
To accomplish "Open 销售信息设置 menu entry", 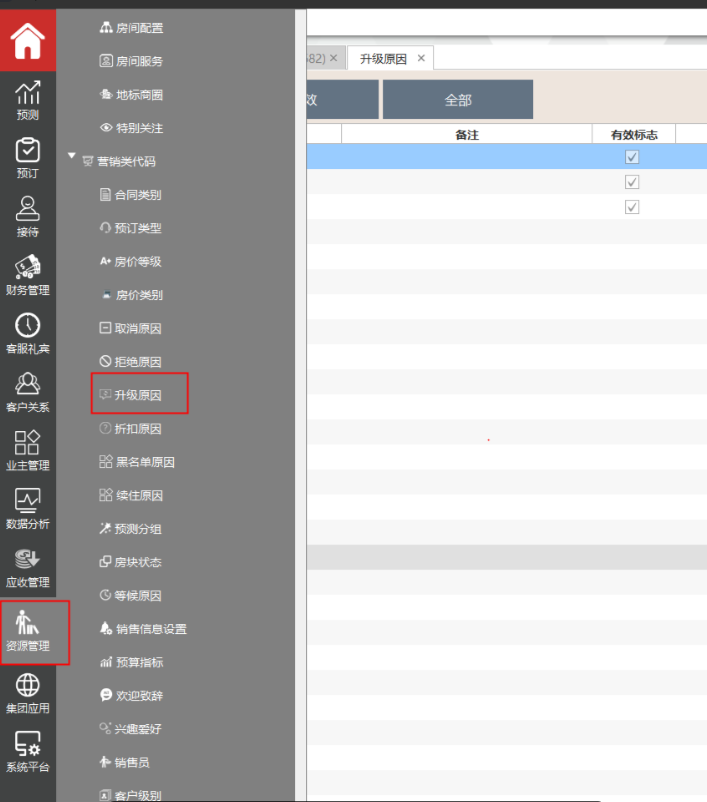I will point(150,629).
